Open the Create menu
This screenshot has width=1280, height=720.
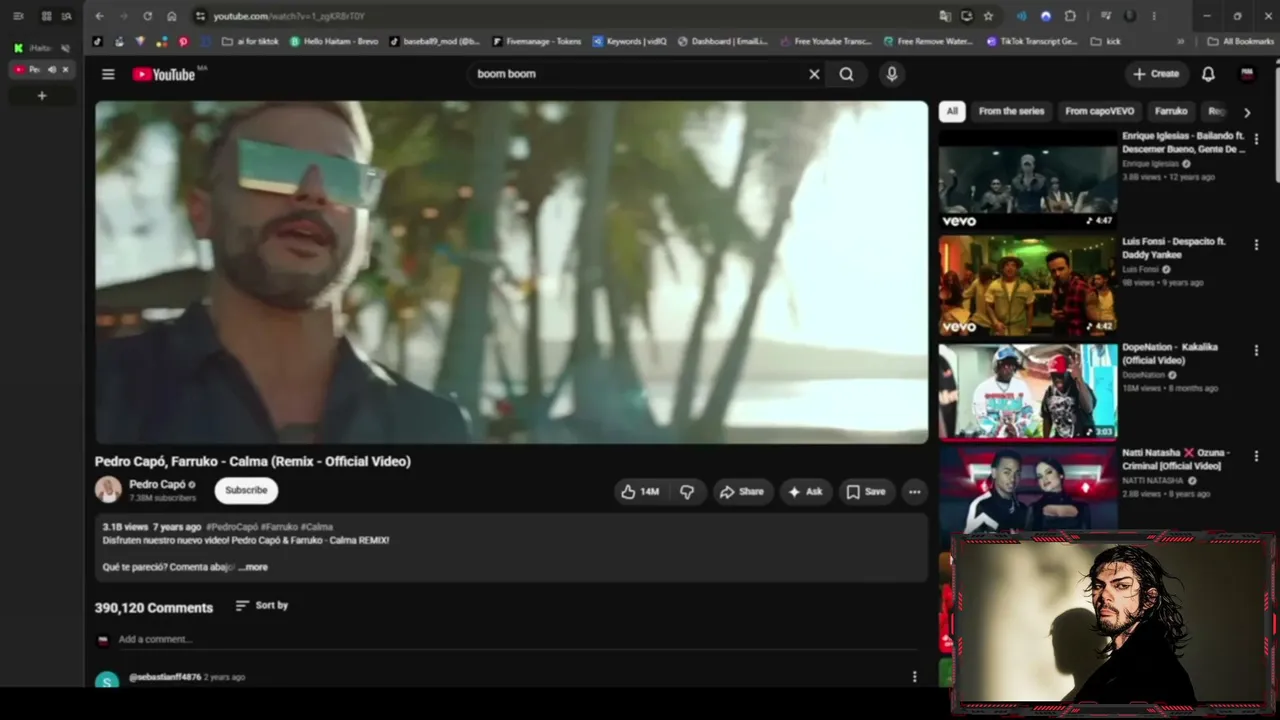[x=1156, y=74]
